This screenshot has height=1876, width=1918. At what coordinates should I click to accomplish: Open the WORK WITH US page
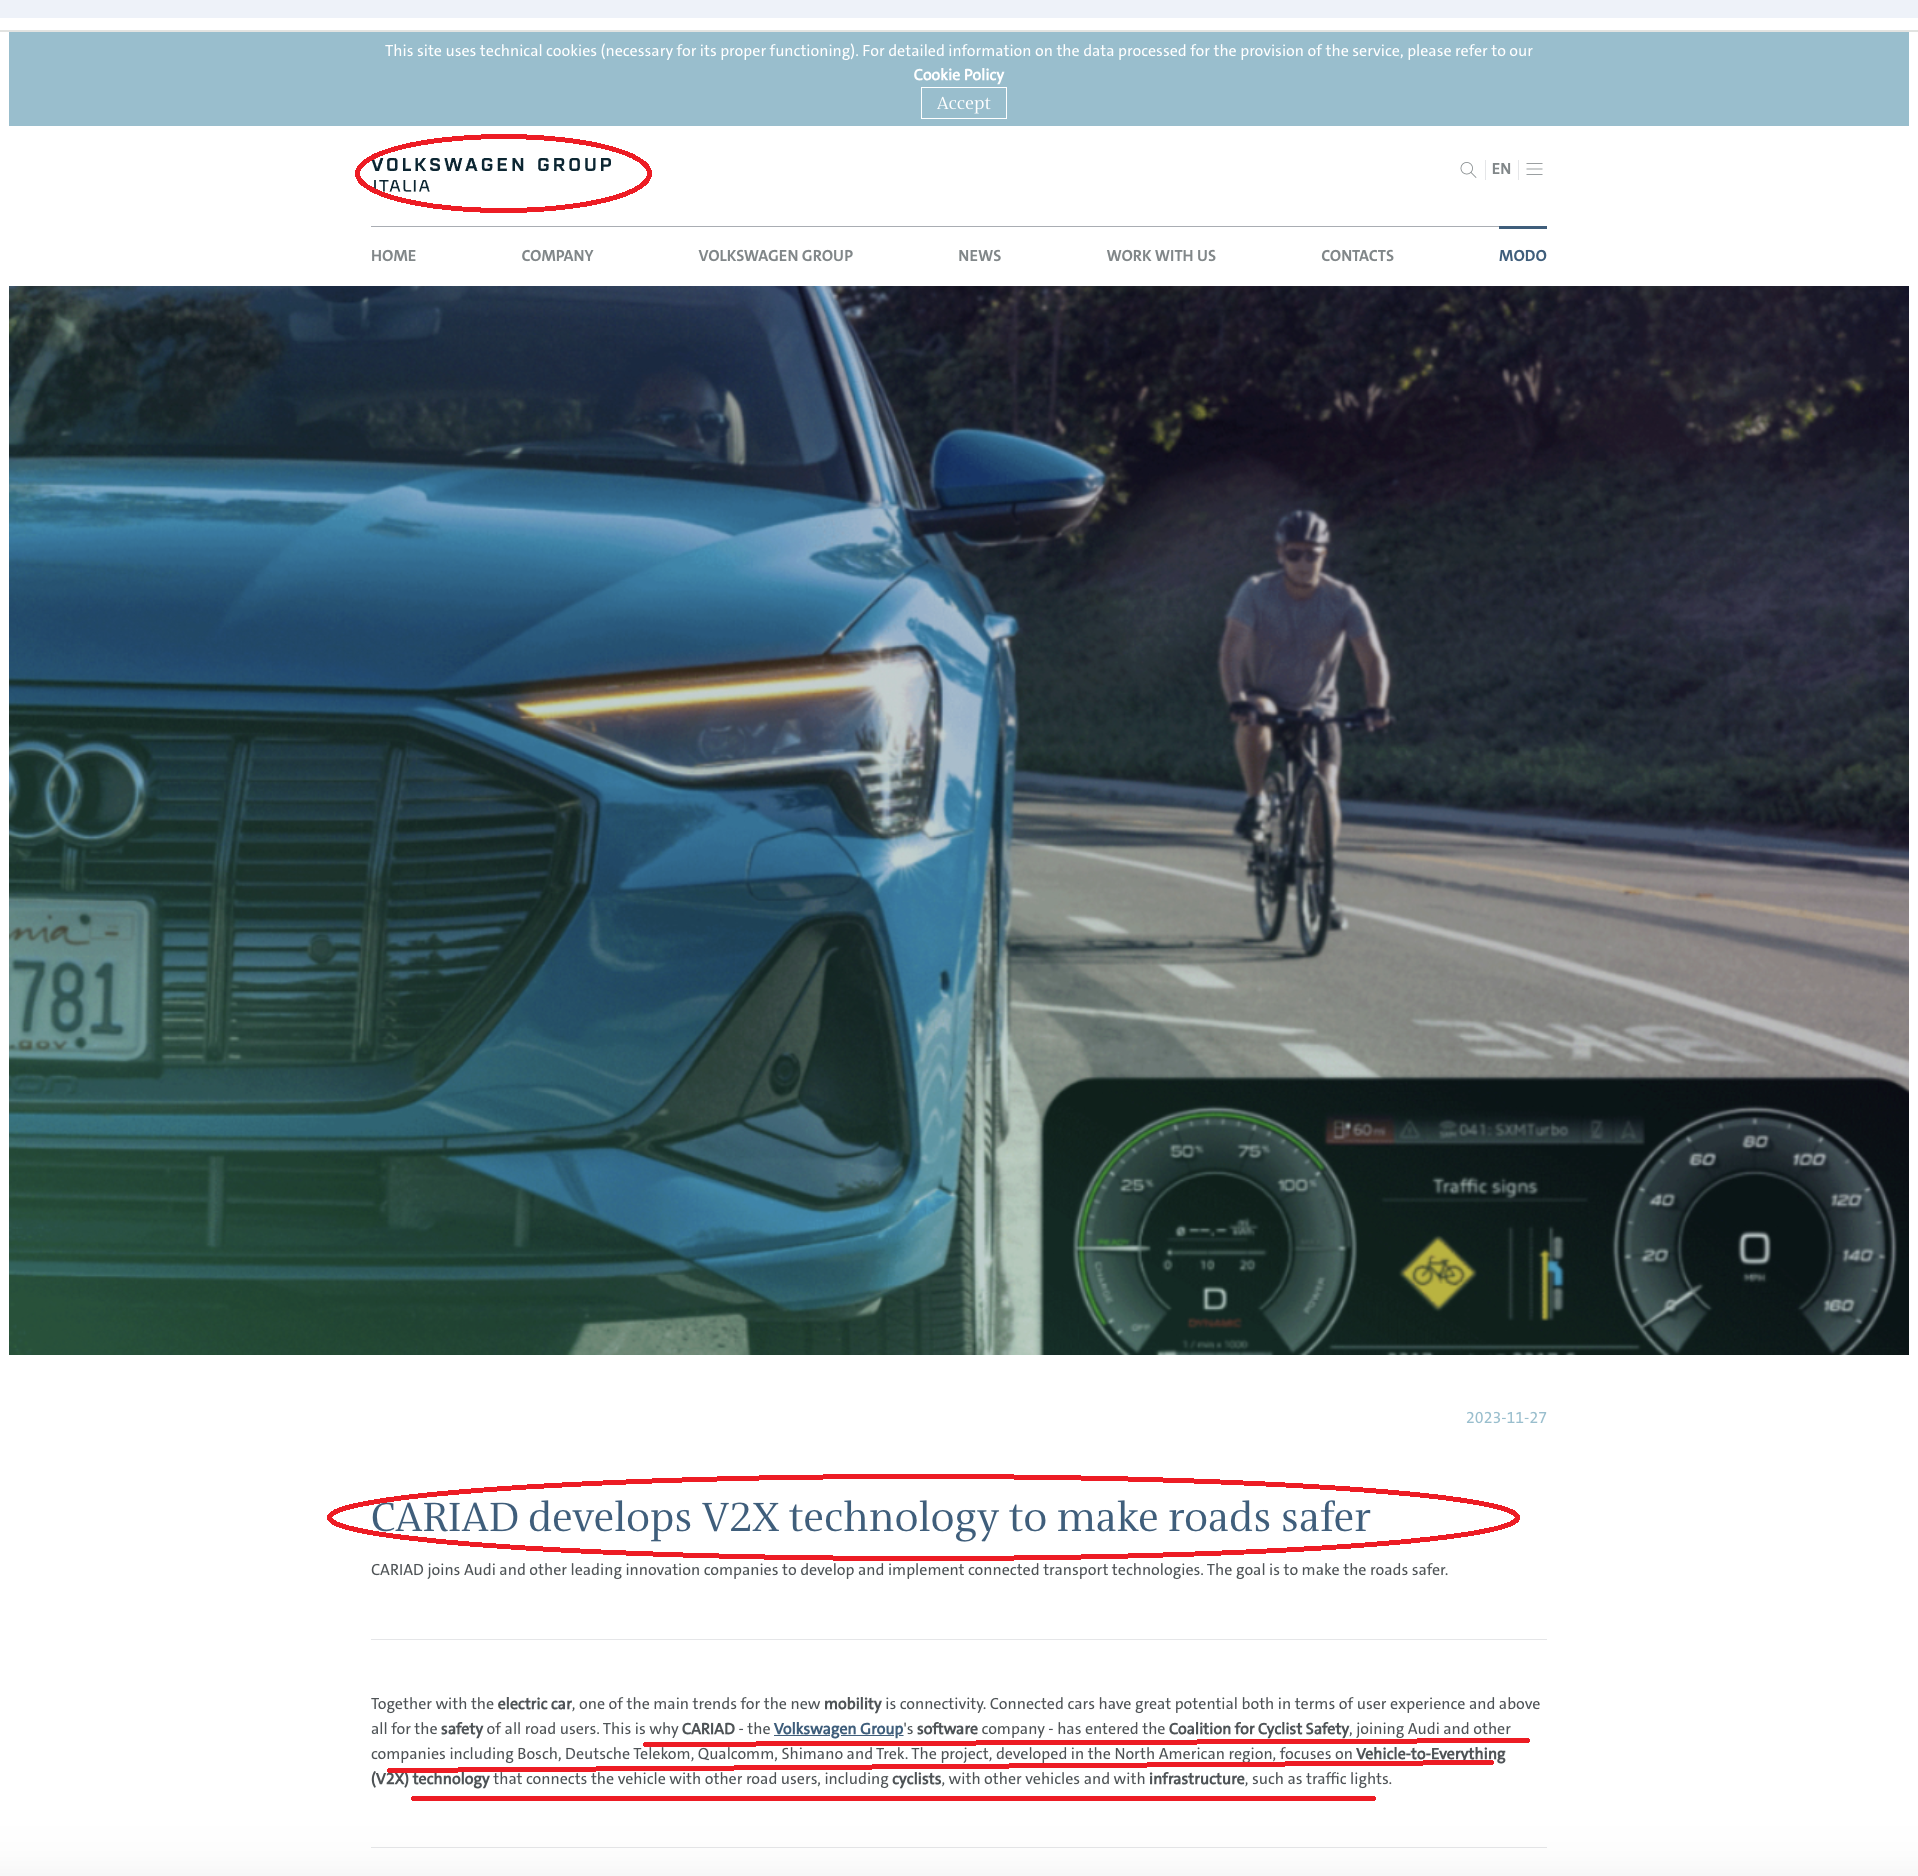(1160, 256)
